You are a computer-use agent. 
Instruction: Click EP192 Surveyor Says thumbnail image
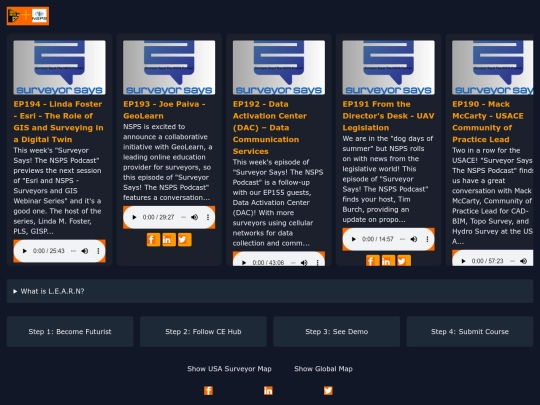click(x=279, y=68)
